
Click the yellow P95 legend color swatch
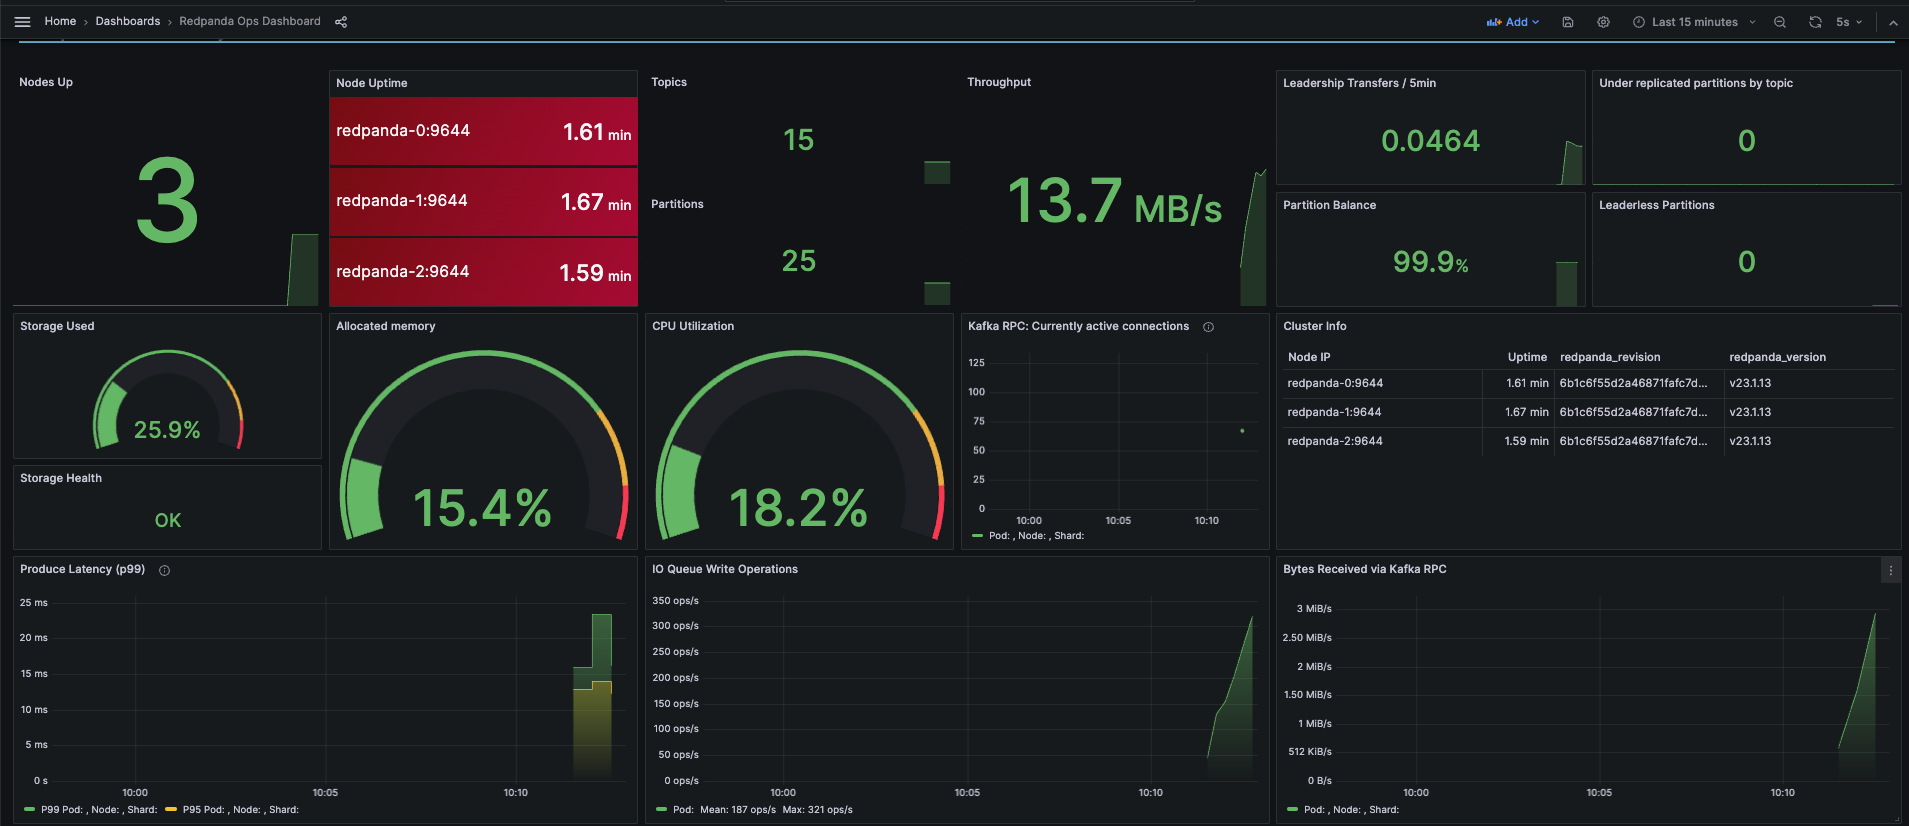click(x=171, y=810)
